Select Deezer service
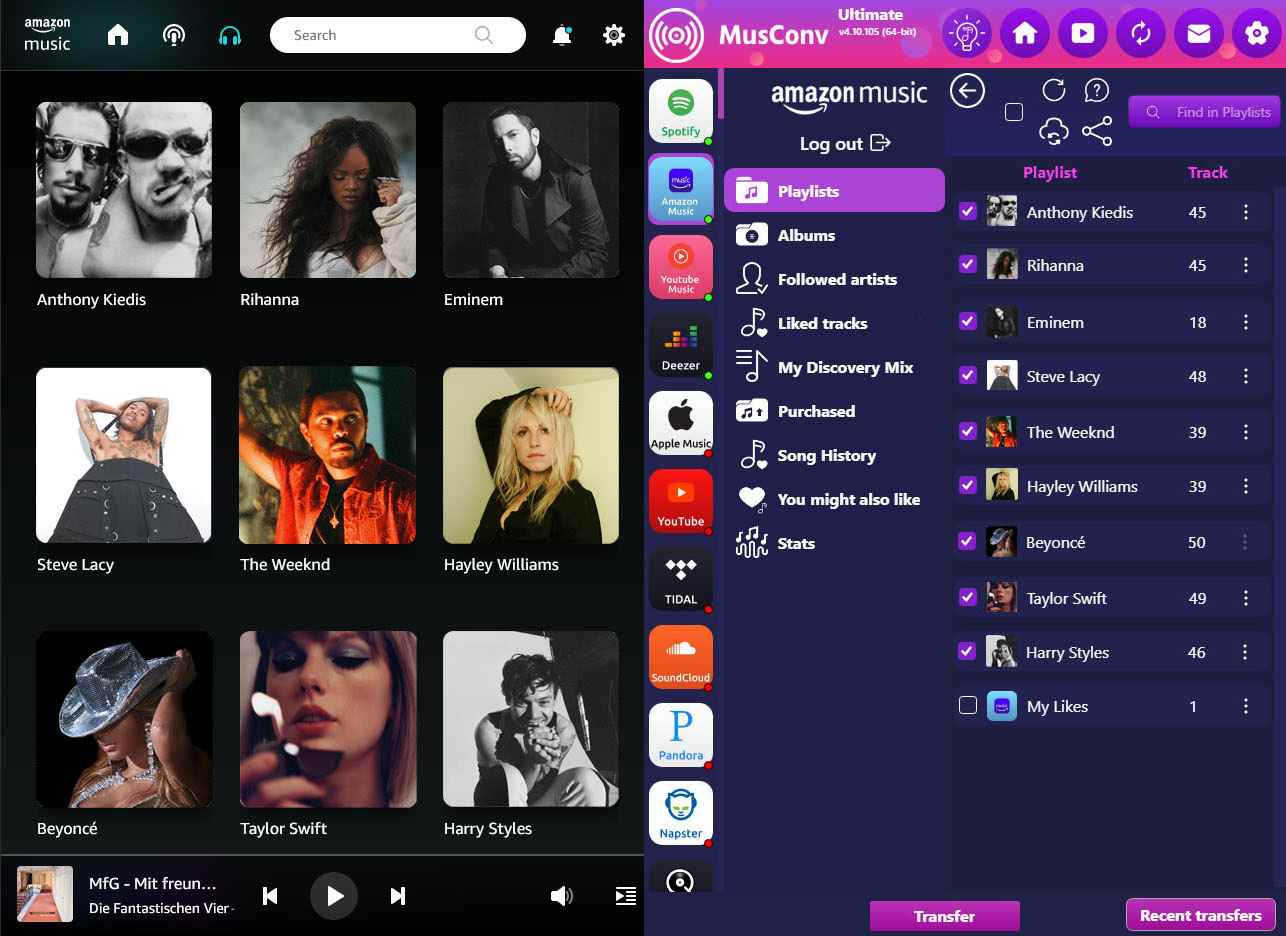 [681, 345]
